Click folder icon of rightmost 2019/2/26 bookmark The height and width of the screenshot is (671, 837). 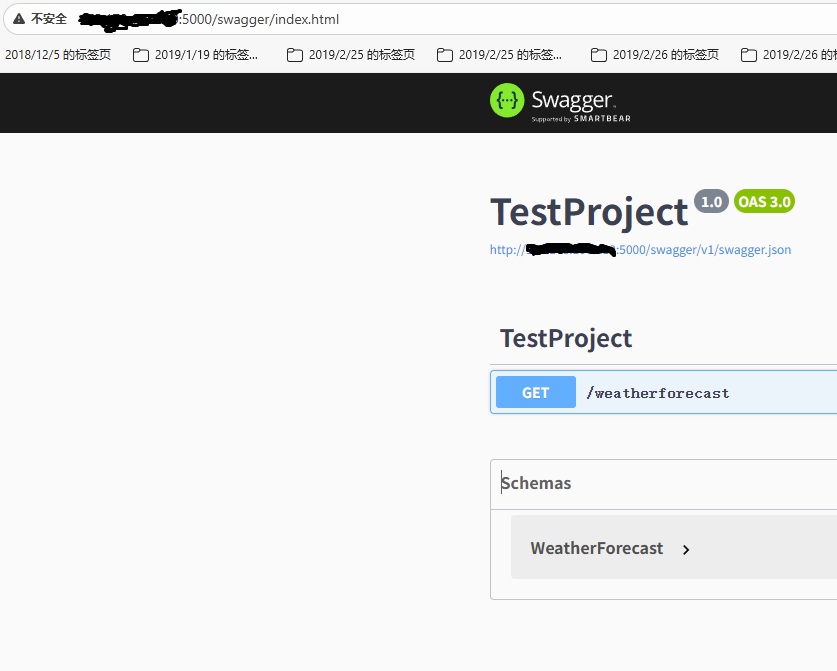coord(749,56)
